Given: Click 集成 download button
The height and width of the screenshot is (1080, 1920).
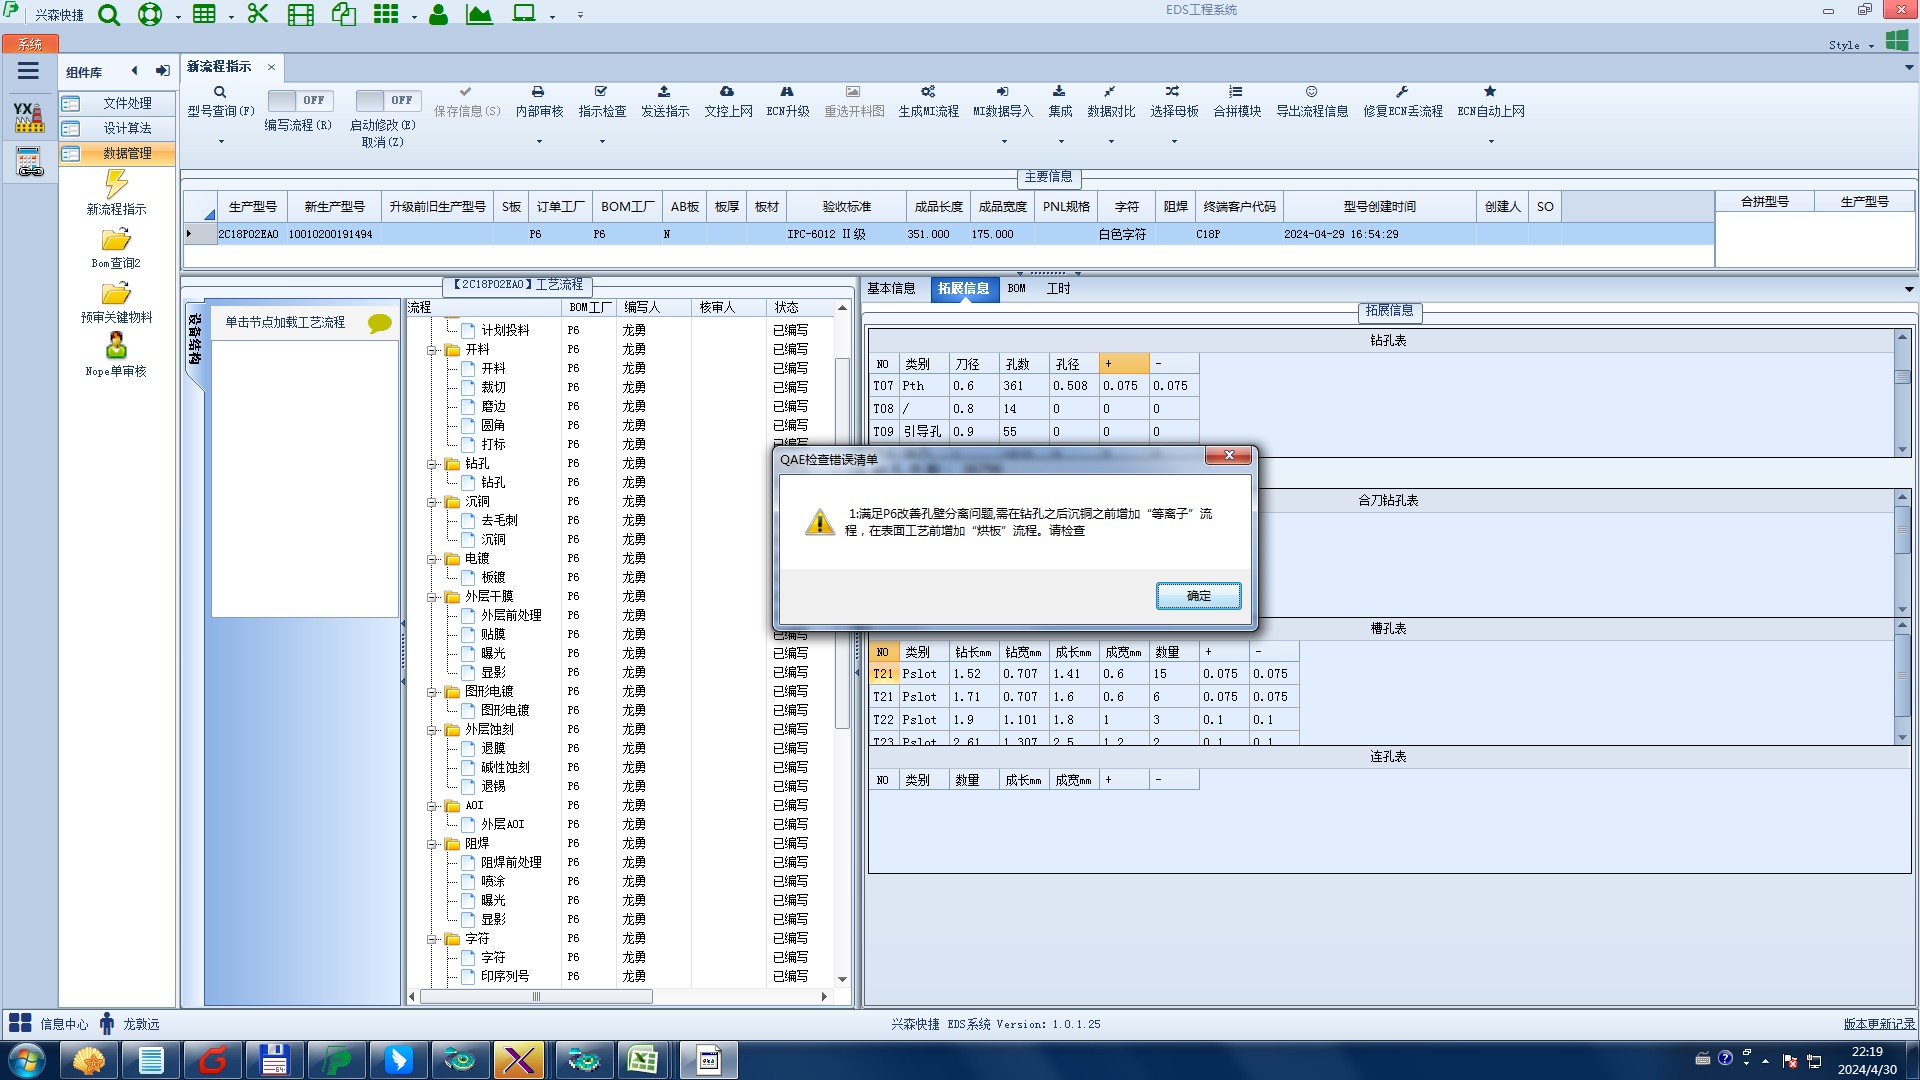Looking at the screenshot, I should pyautogui.click(x=1060, y=102).
